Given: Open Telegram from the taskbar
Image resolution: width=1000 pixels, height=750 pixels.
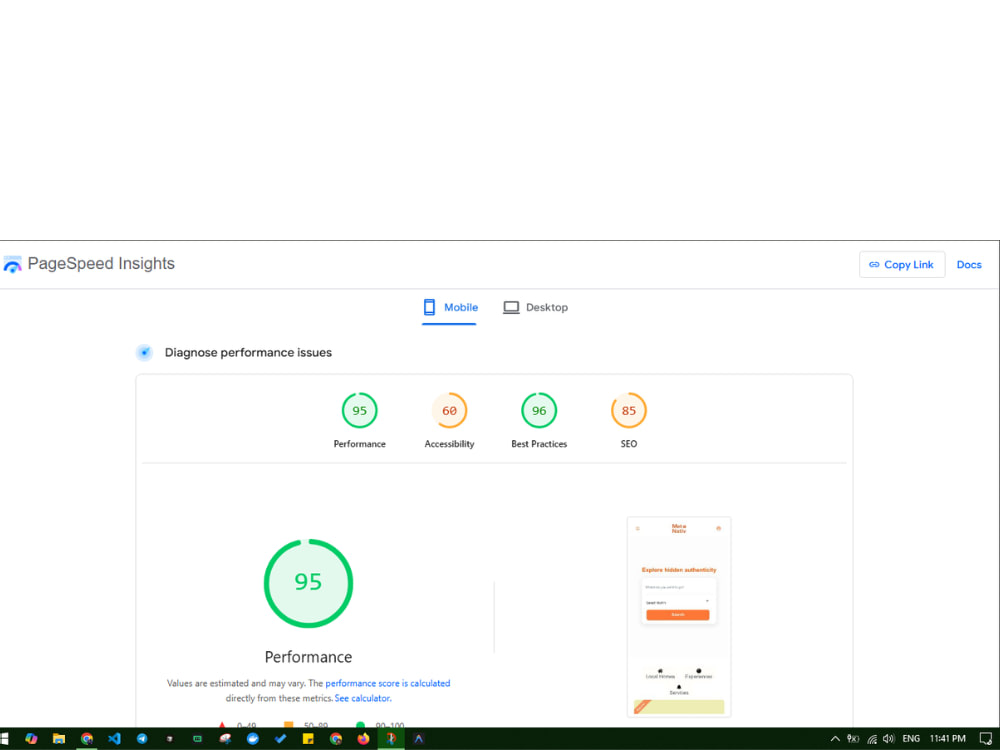Looking at the screenshot, I should tap(142, 739).
